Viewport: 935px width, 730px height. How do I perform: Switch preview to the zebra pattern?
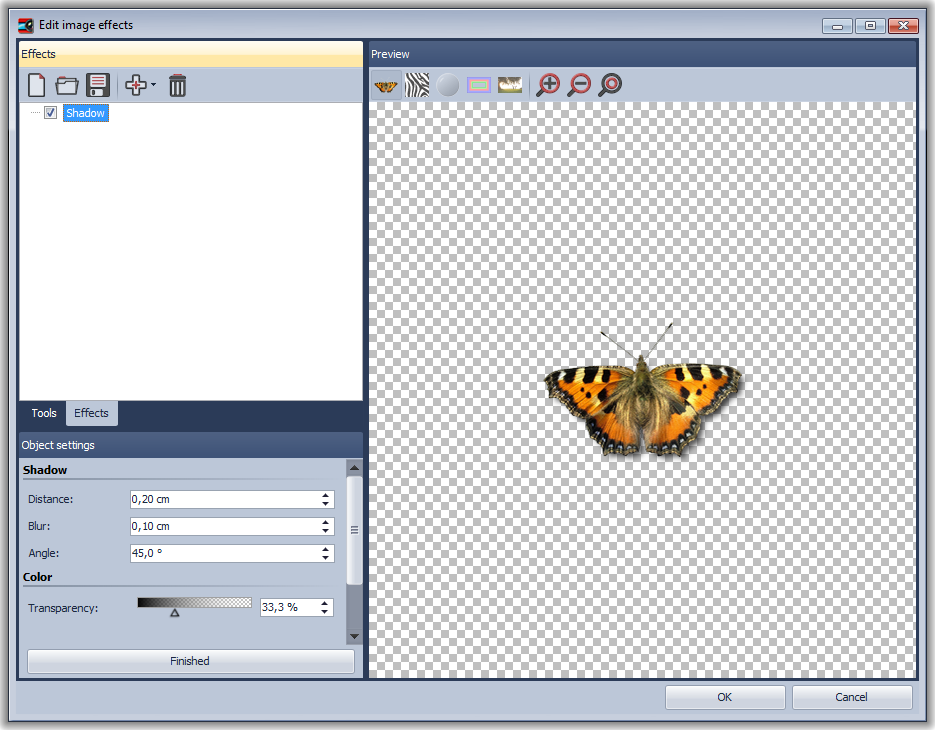pyautogui.click(x=417, y=85)
